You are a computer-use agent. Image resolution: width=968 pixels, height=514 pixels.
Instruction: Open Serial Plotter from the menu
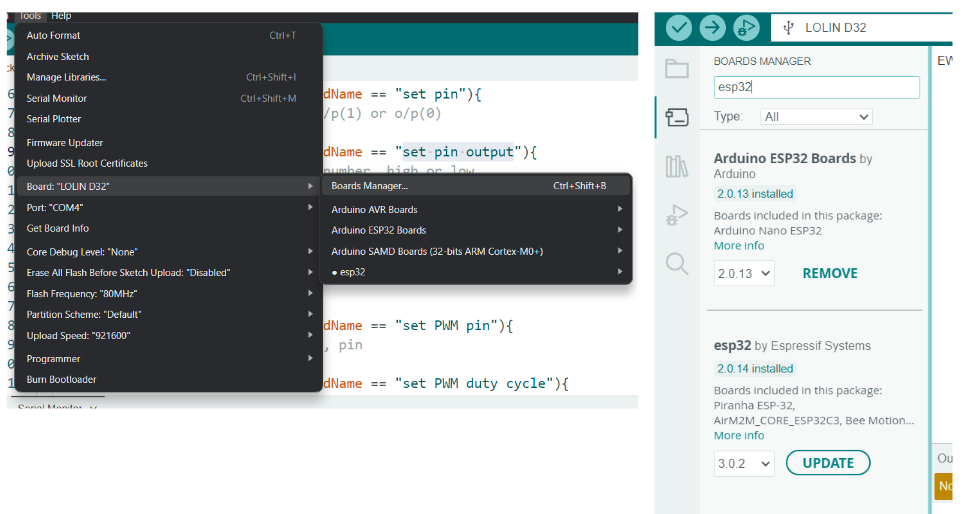point(168,119)
